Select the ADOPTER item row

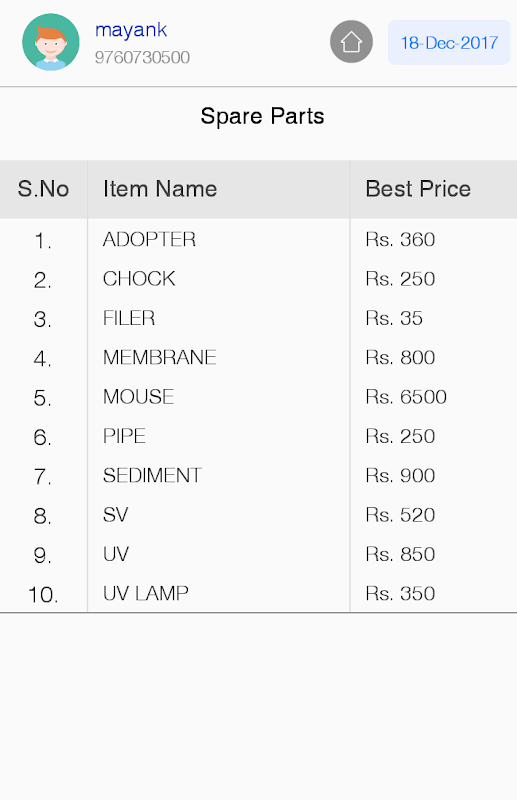coord(258,239)
